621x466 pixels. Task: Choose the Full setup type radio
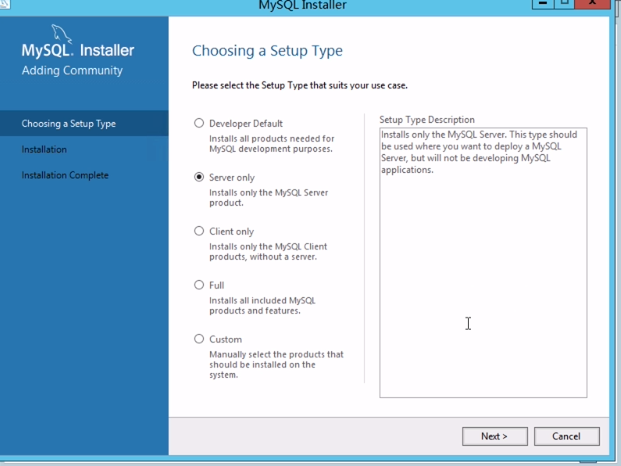(199, 285)
